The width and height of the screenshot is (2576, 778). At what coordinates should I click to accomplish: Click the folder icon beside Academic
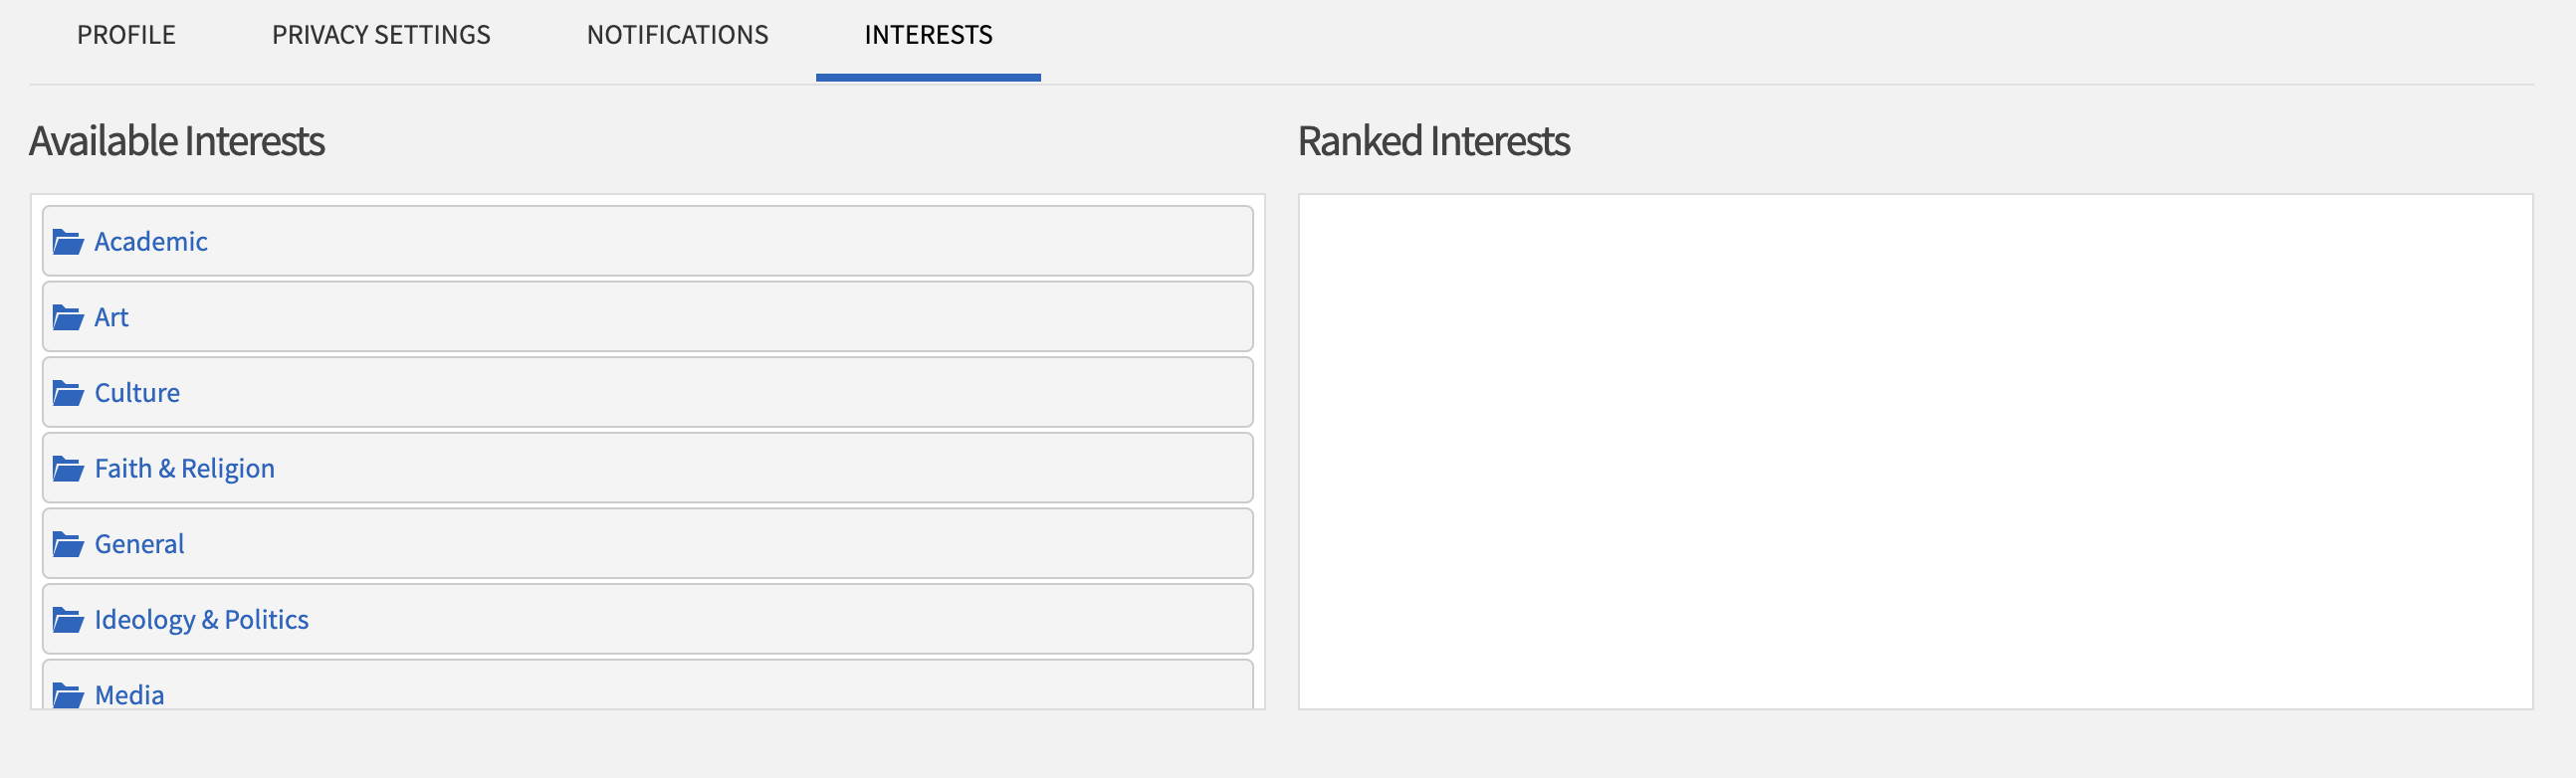66,241
